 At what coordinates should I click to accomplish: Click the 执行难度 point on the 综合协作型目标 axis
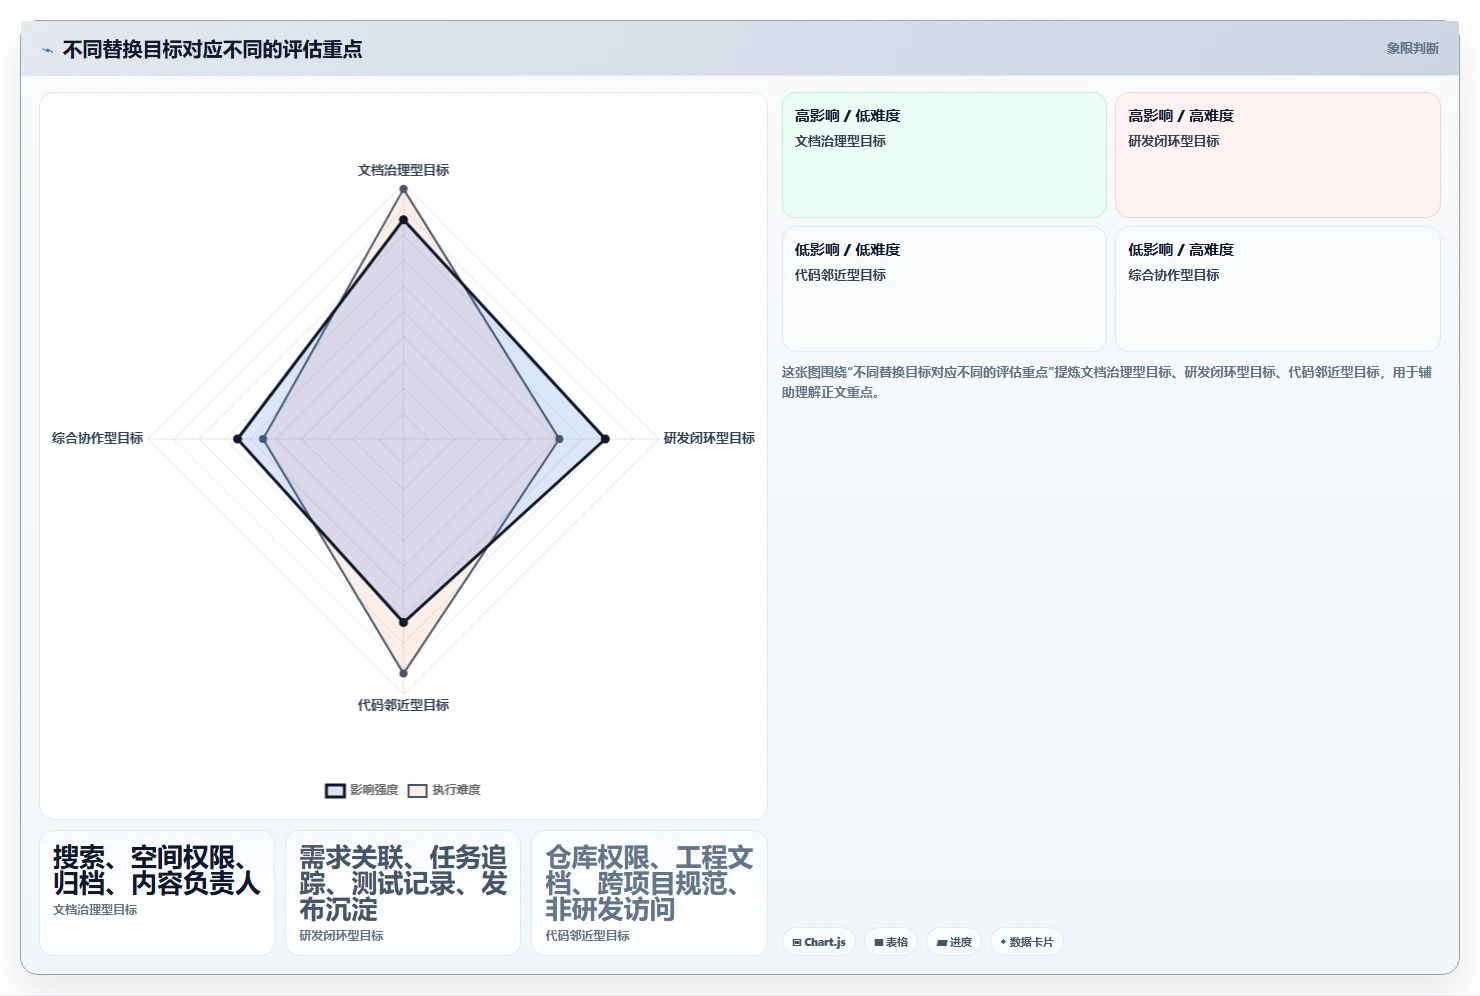pyautogui.click(x=263, y=439)
